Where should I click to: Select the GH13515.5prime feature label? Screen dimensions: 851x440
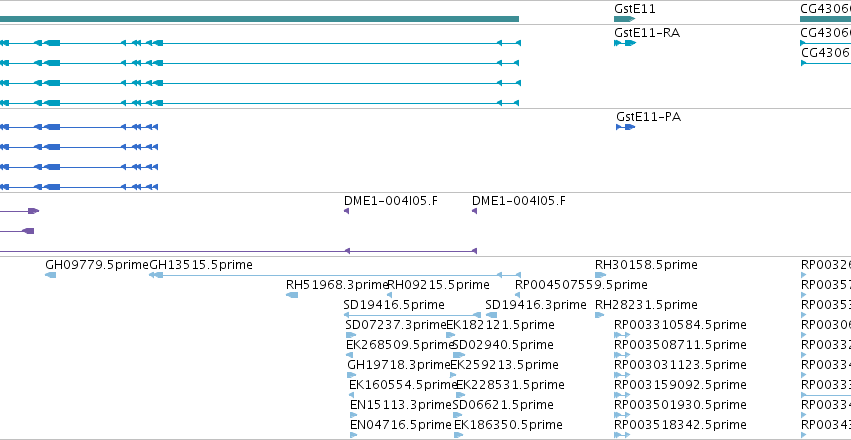click(201, 265)
